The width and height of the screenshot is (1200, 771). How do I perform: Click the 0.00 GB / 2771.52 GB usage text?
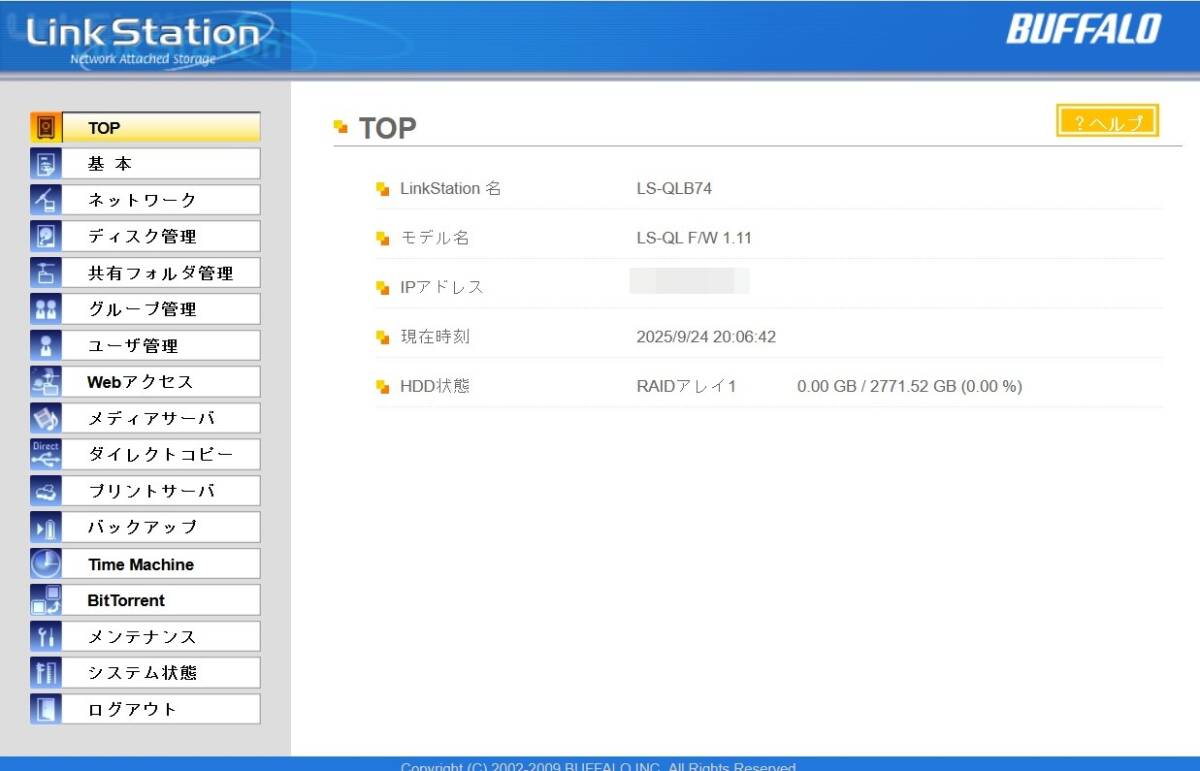coord(909,386)
